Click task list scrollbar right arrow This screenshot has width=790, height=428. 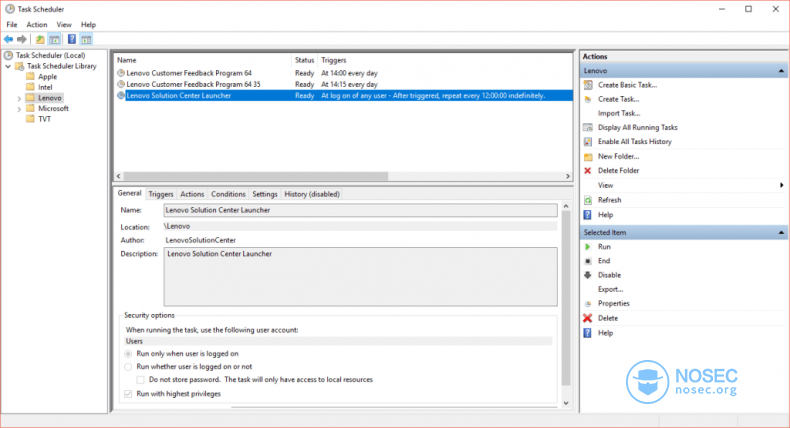point(568,176)
